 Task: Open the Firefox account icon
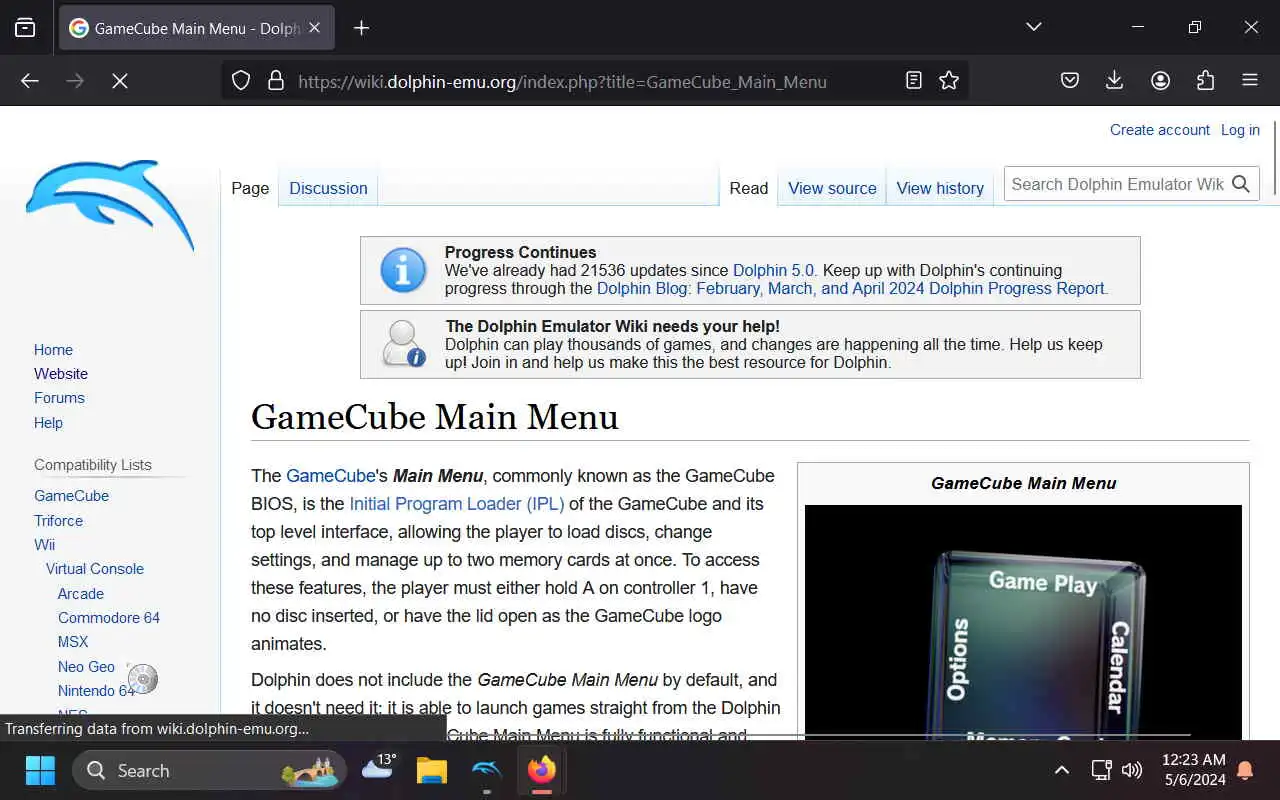coord(1160,81)
